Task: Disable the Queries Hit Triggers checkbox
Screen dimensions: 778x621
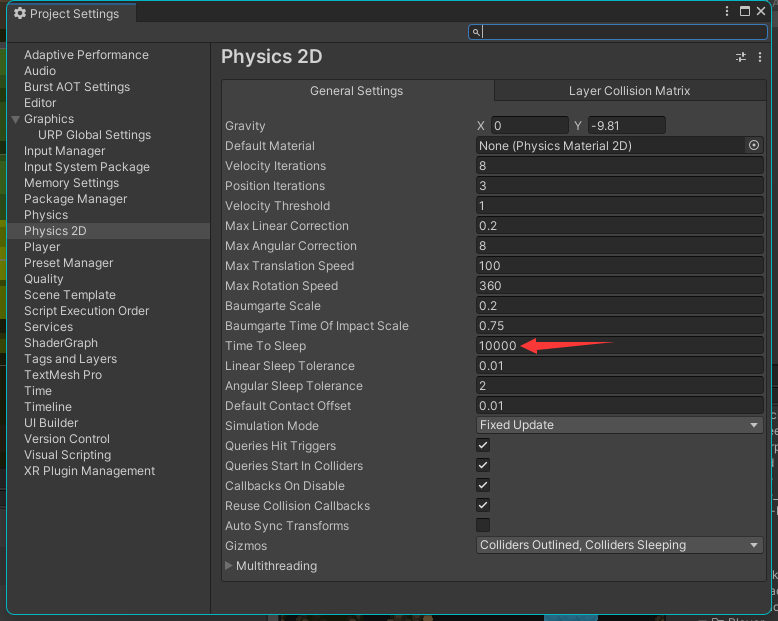Action: pyautogui.click(x=483, y=445)
